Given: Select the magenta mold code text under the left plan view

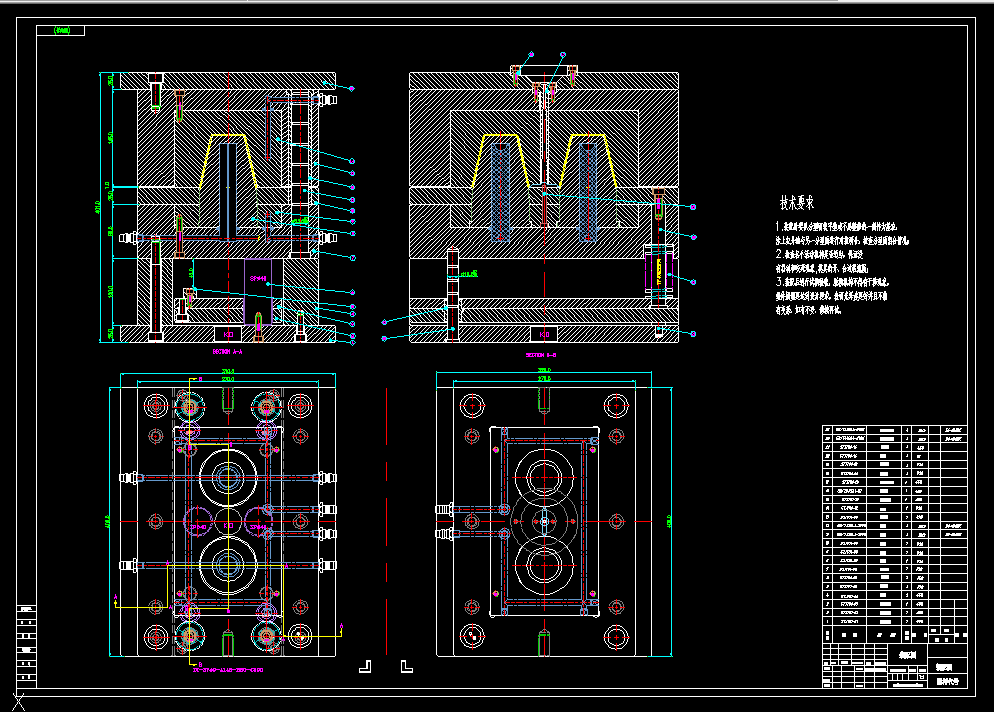Looking at the screenshot, I should [228, 670].
